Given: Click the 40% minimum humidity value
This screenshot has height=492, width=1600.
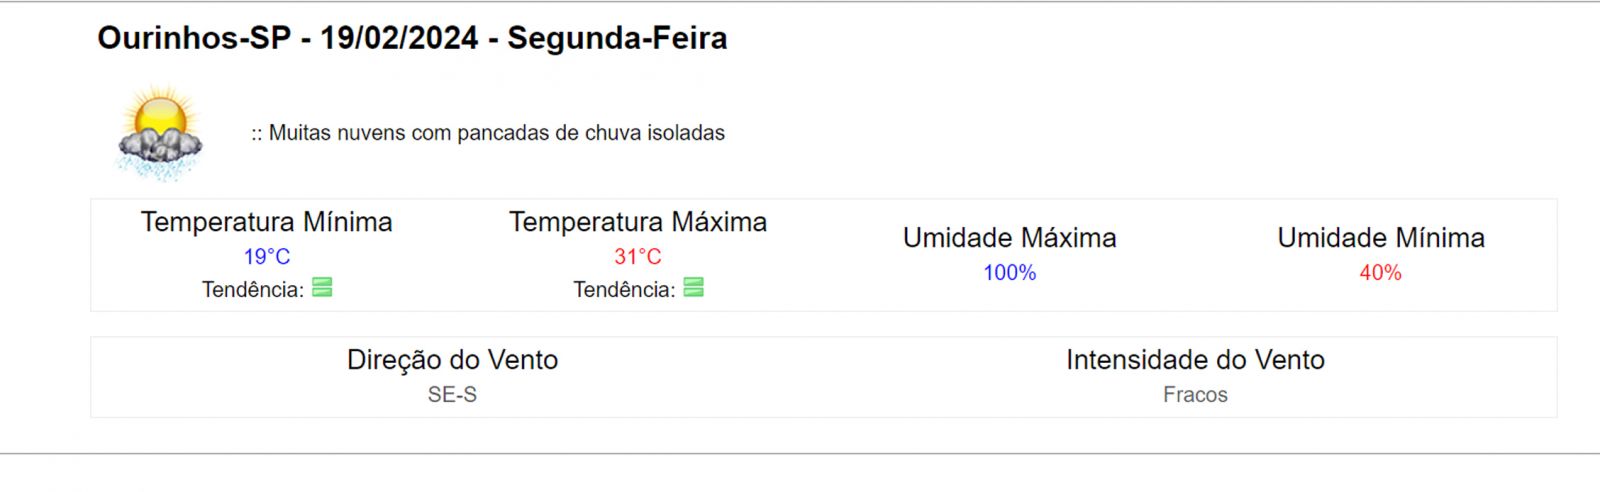Looking at the screenshot, I should coord(1381,273).
